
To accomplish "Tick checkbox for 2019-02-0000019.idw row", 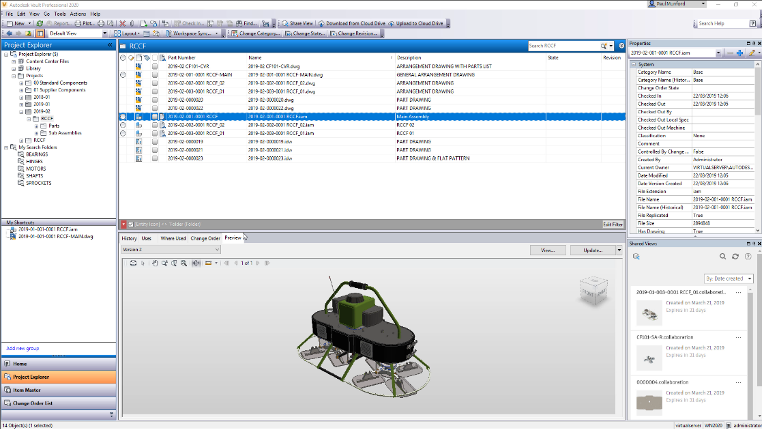I will click(155, 142).
